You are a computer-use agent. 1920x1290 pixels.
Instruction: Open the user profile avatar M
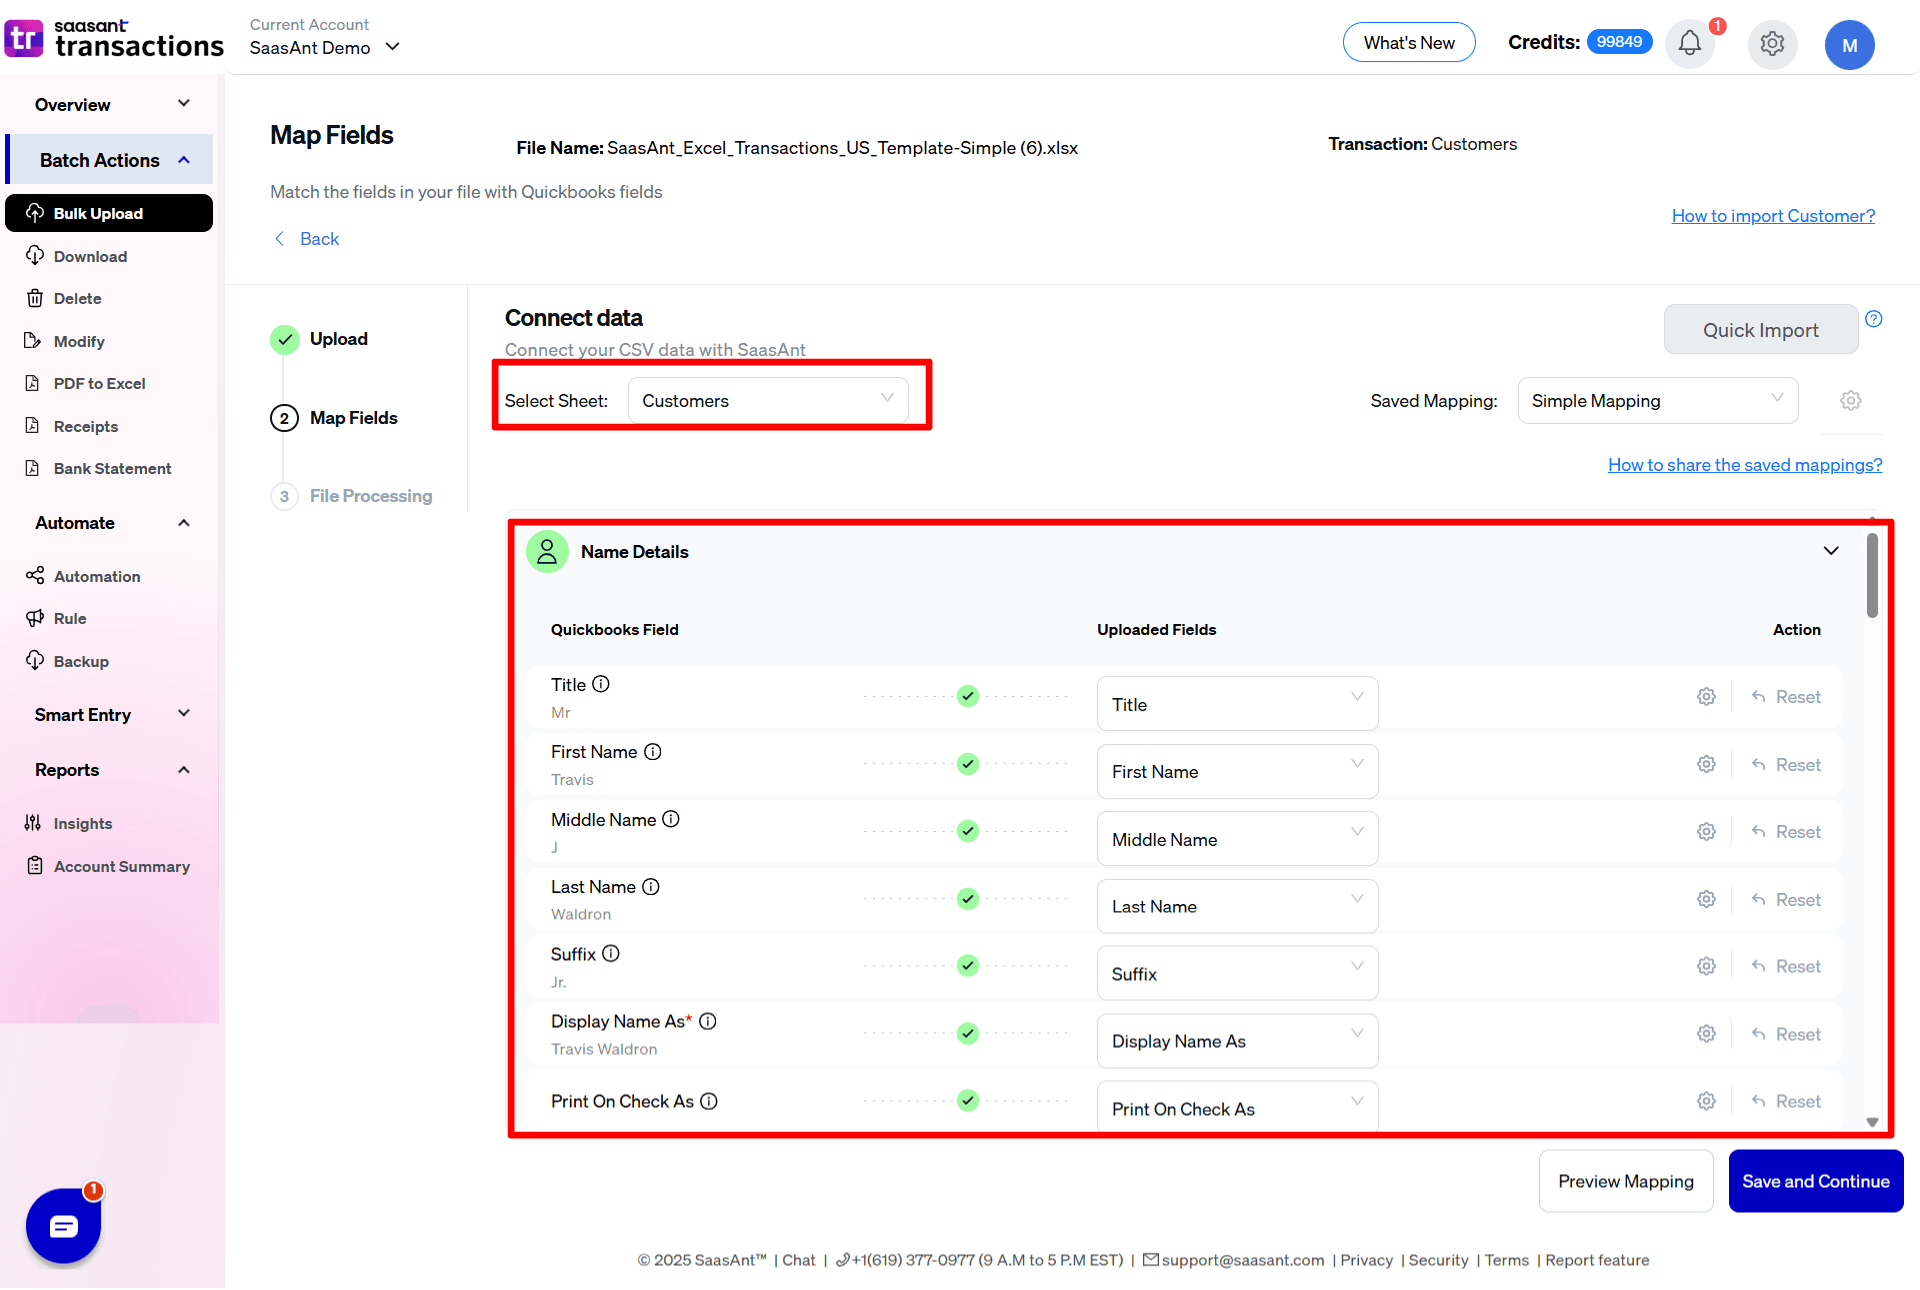click(1849, 45)
